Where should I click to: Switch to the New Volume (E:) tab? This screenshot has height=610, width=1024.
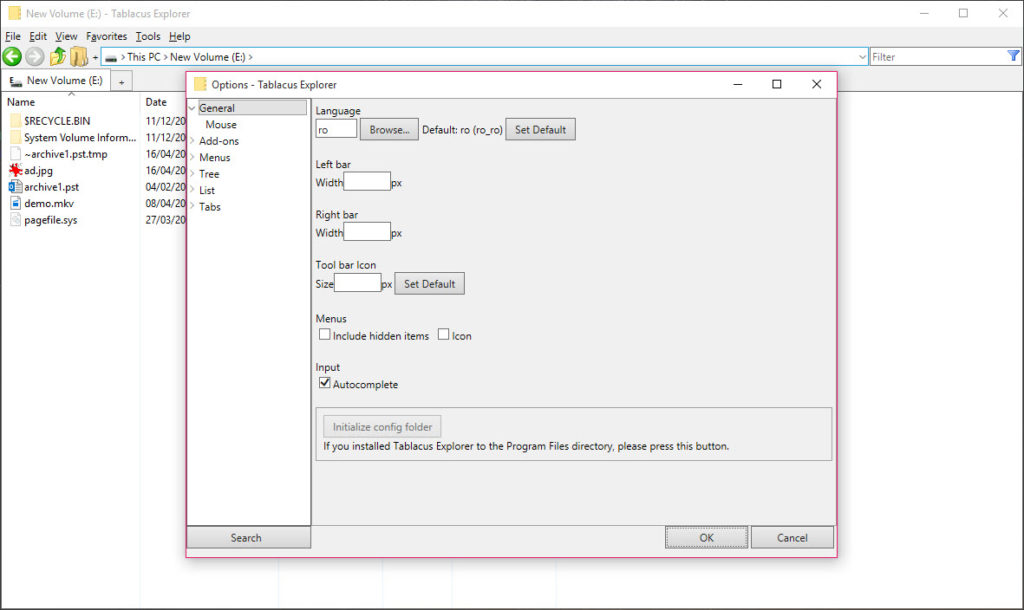(x=56, y=80)
